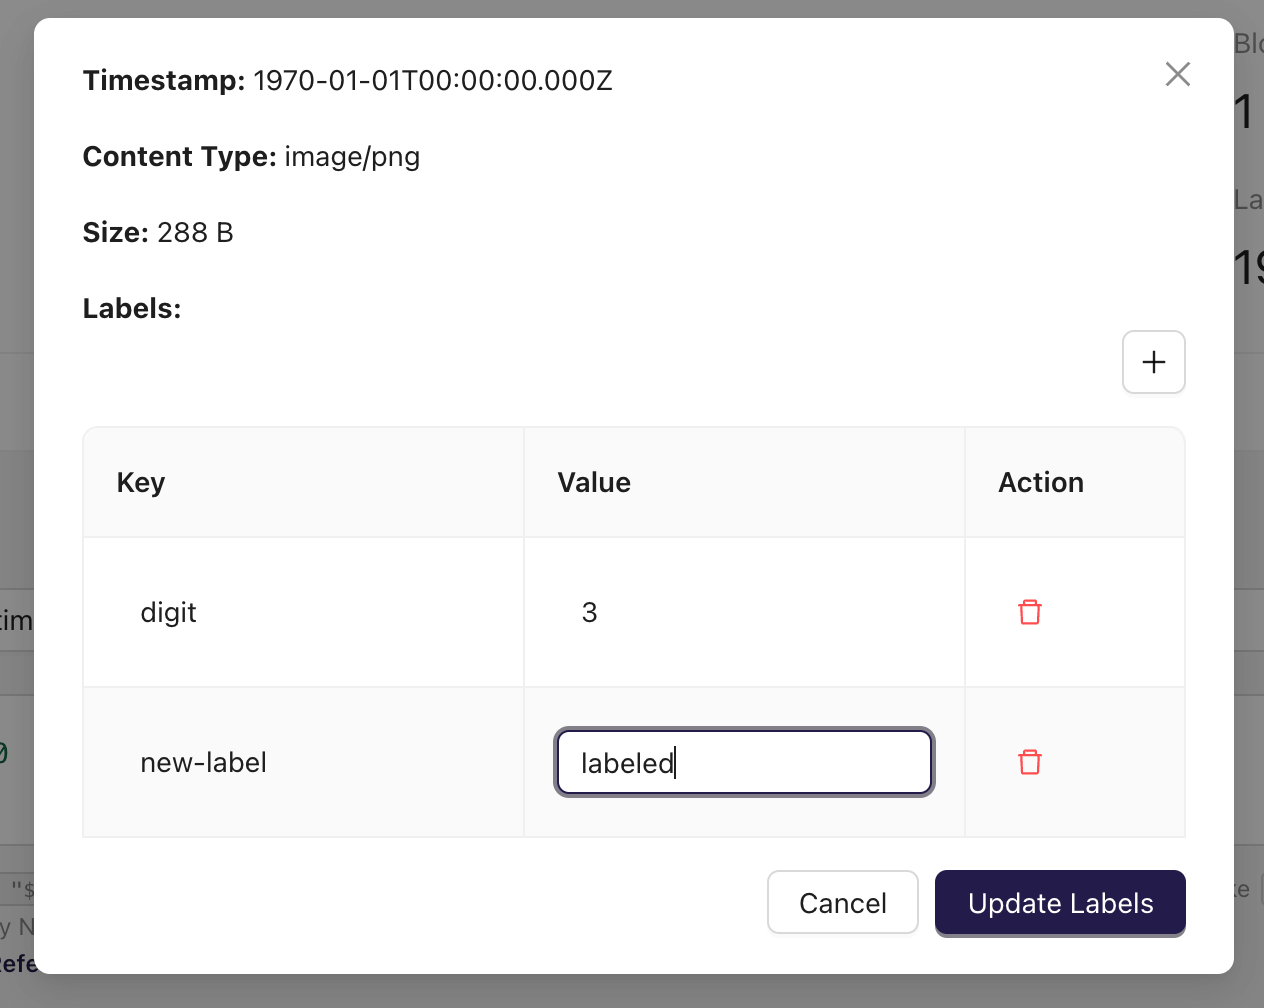Click the Labels heading
The height and width of the screenshot is (1008, 1264).
point(131,308)
